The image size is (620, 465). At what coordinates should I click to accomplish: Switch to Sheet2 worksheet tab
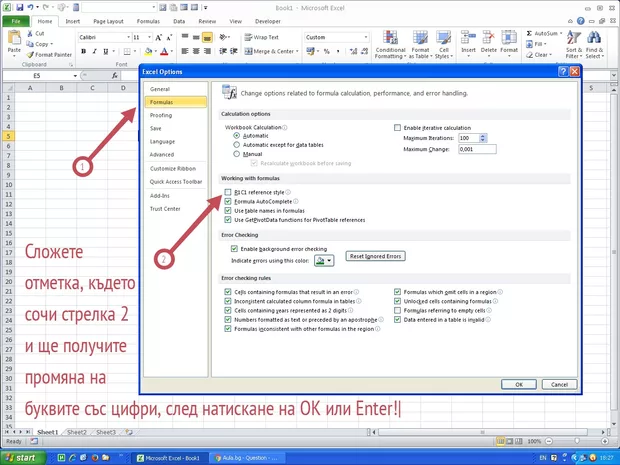tap(77, 432)
